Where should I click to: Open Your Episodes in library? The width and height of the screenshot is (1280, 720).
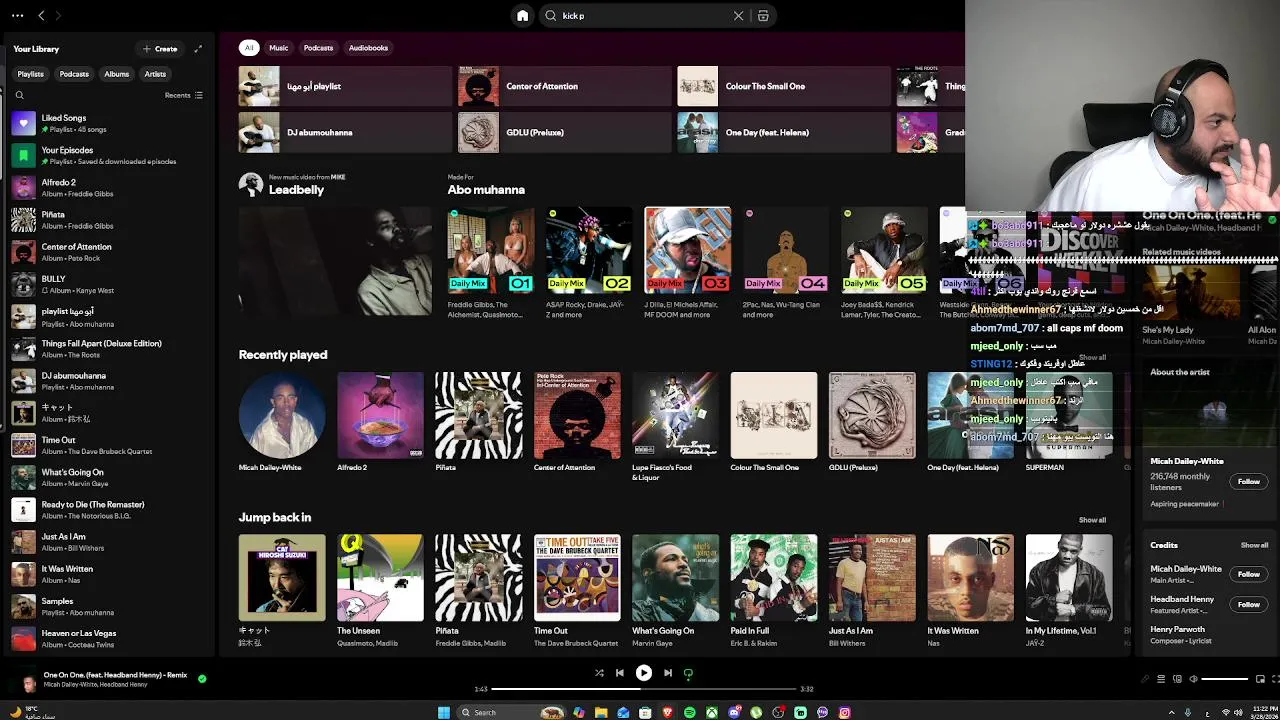click(x=108, y=155)
